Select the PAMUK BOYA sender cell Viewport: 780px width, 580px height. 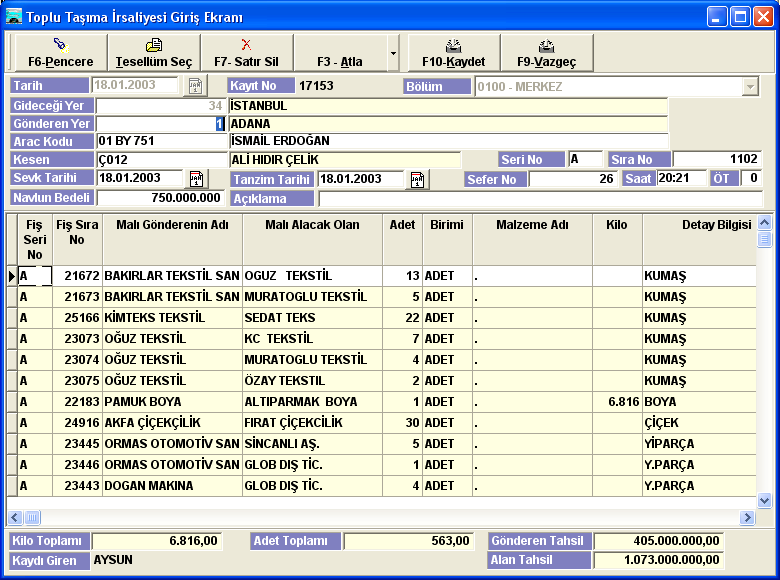click(x=173, y=402)
